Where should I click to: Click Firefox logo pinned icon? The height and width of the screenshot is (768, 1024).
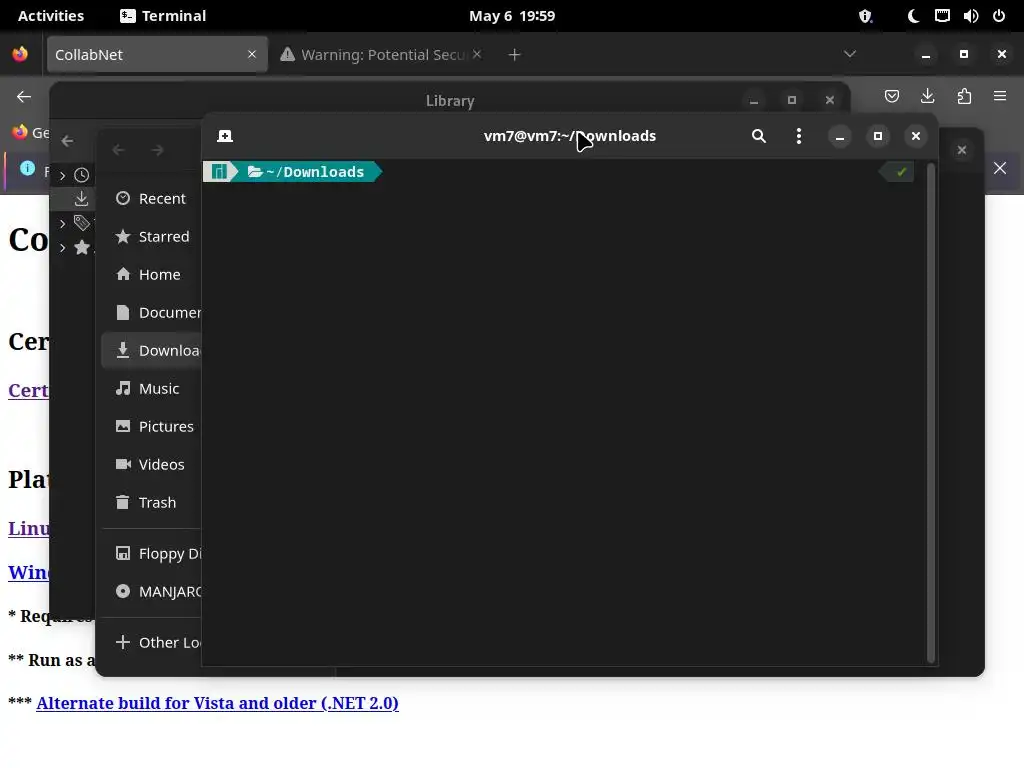pos(20,54)
